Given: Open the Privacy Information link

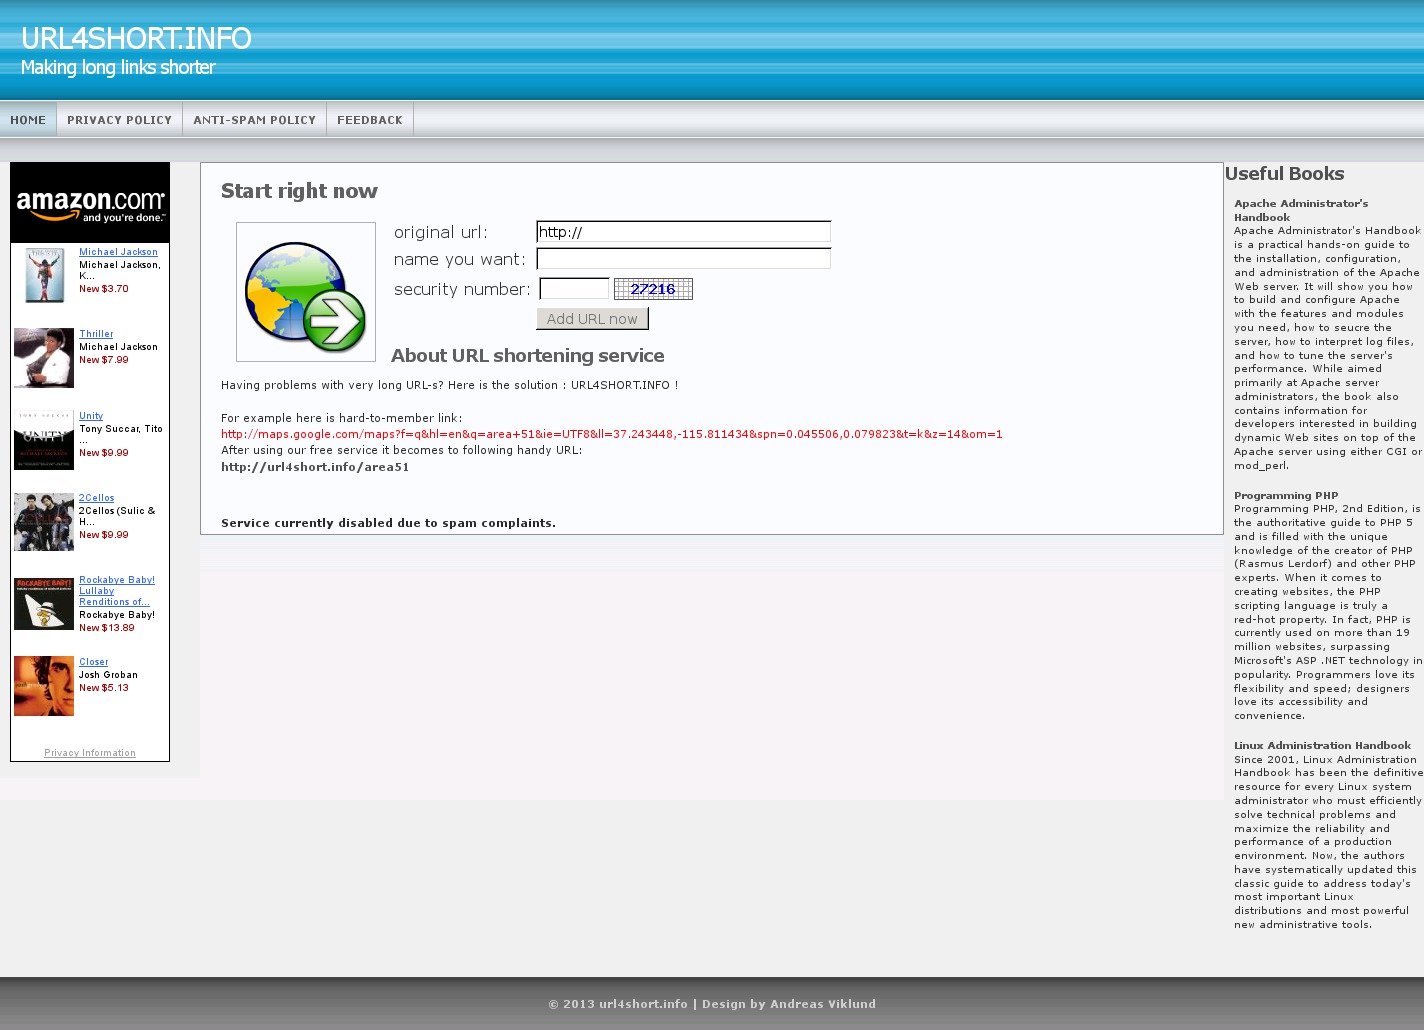Looking at the screenshot, I should click(90, 753).
